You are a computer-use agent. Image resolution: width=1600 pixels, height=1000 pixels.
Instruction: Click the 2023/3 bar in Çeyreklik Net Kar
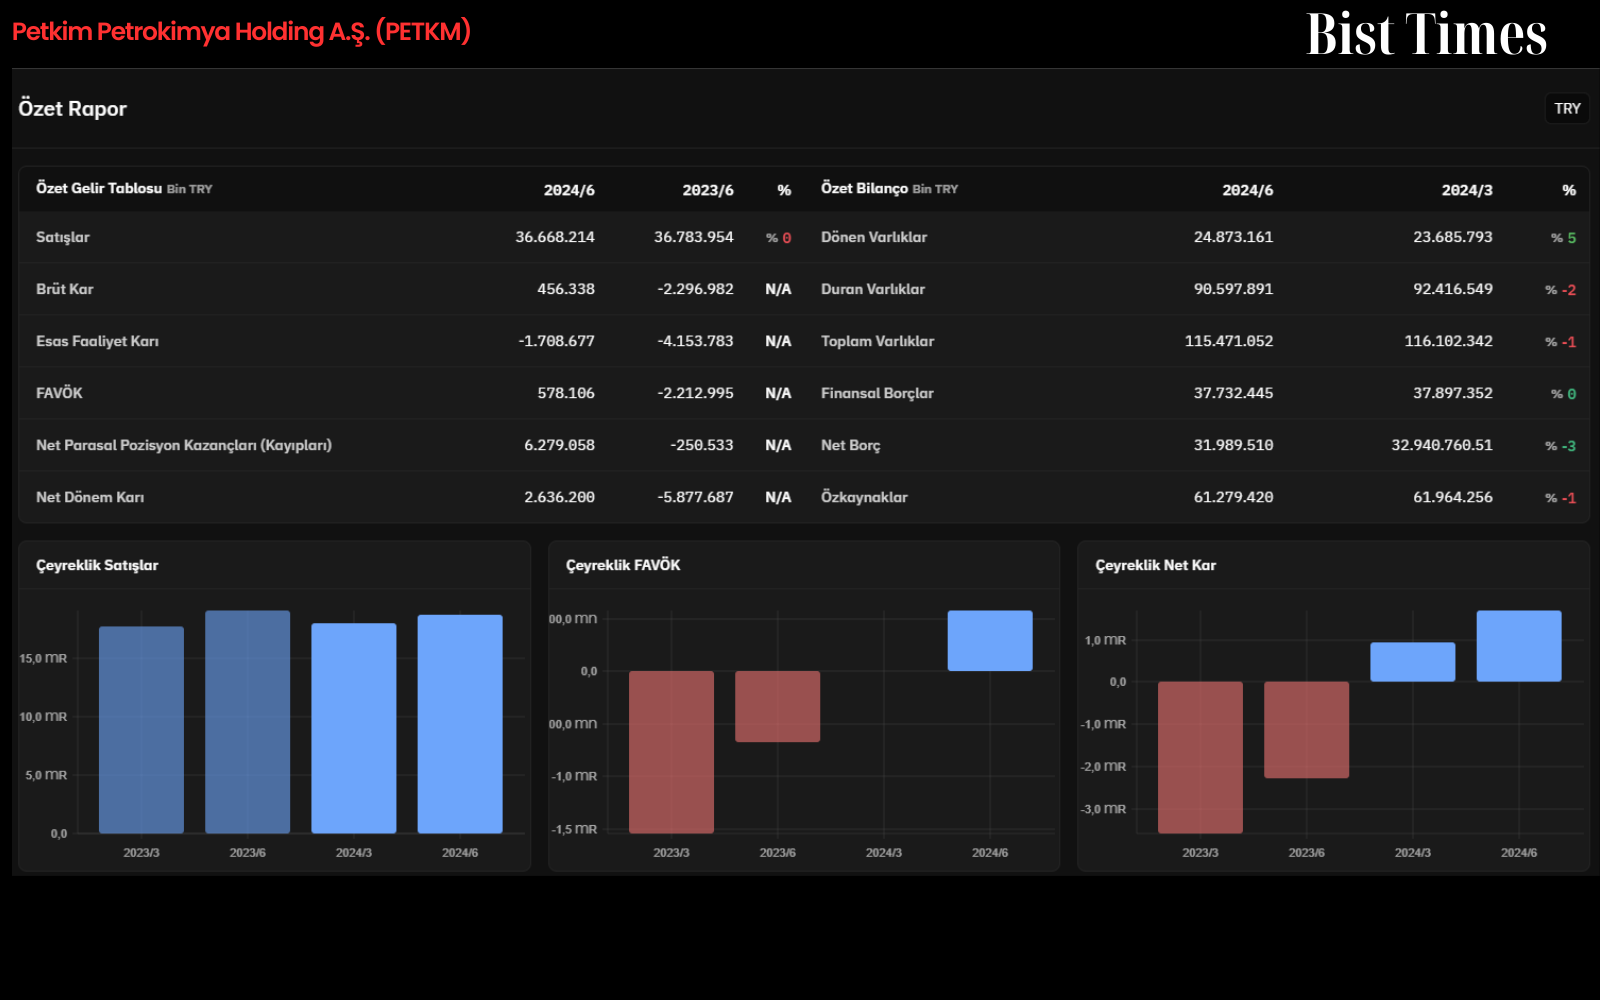pyautogui.click(x=1200, y=757)
